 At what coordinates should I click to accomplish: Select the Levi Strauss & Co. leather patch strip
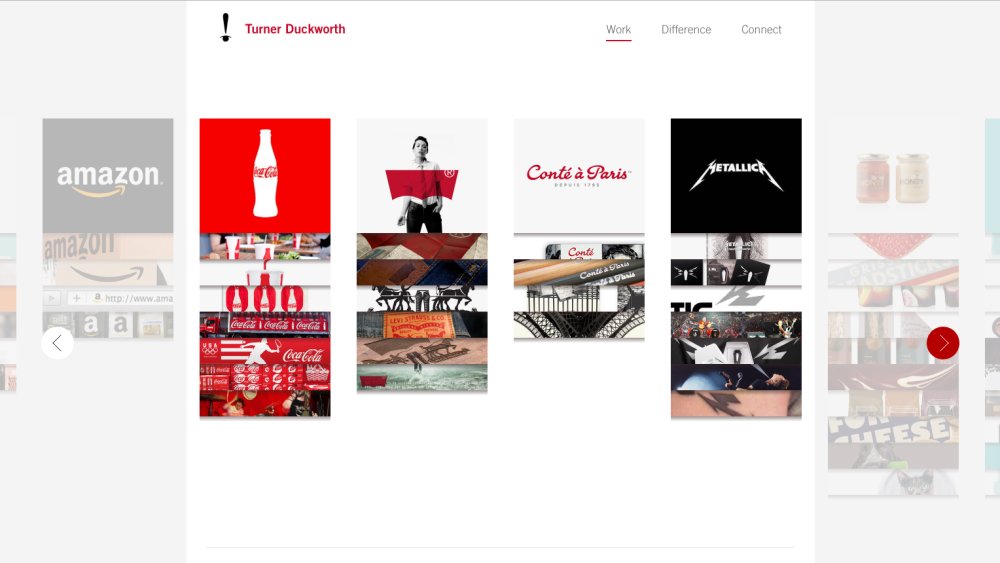click(x=422, y=325)
